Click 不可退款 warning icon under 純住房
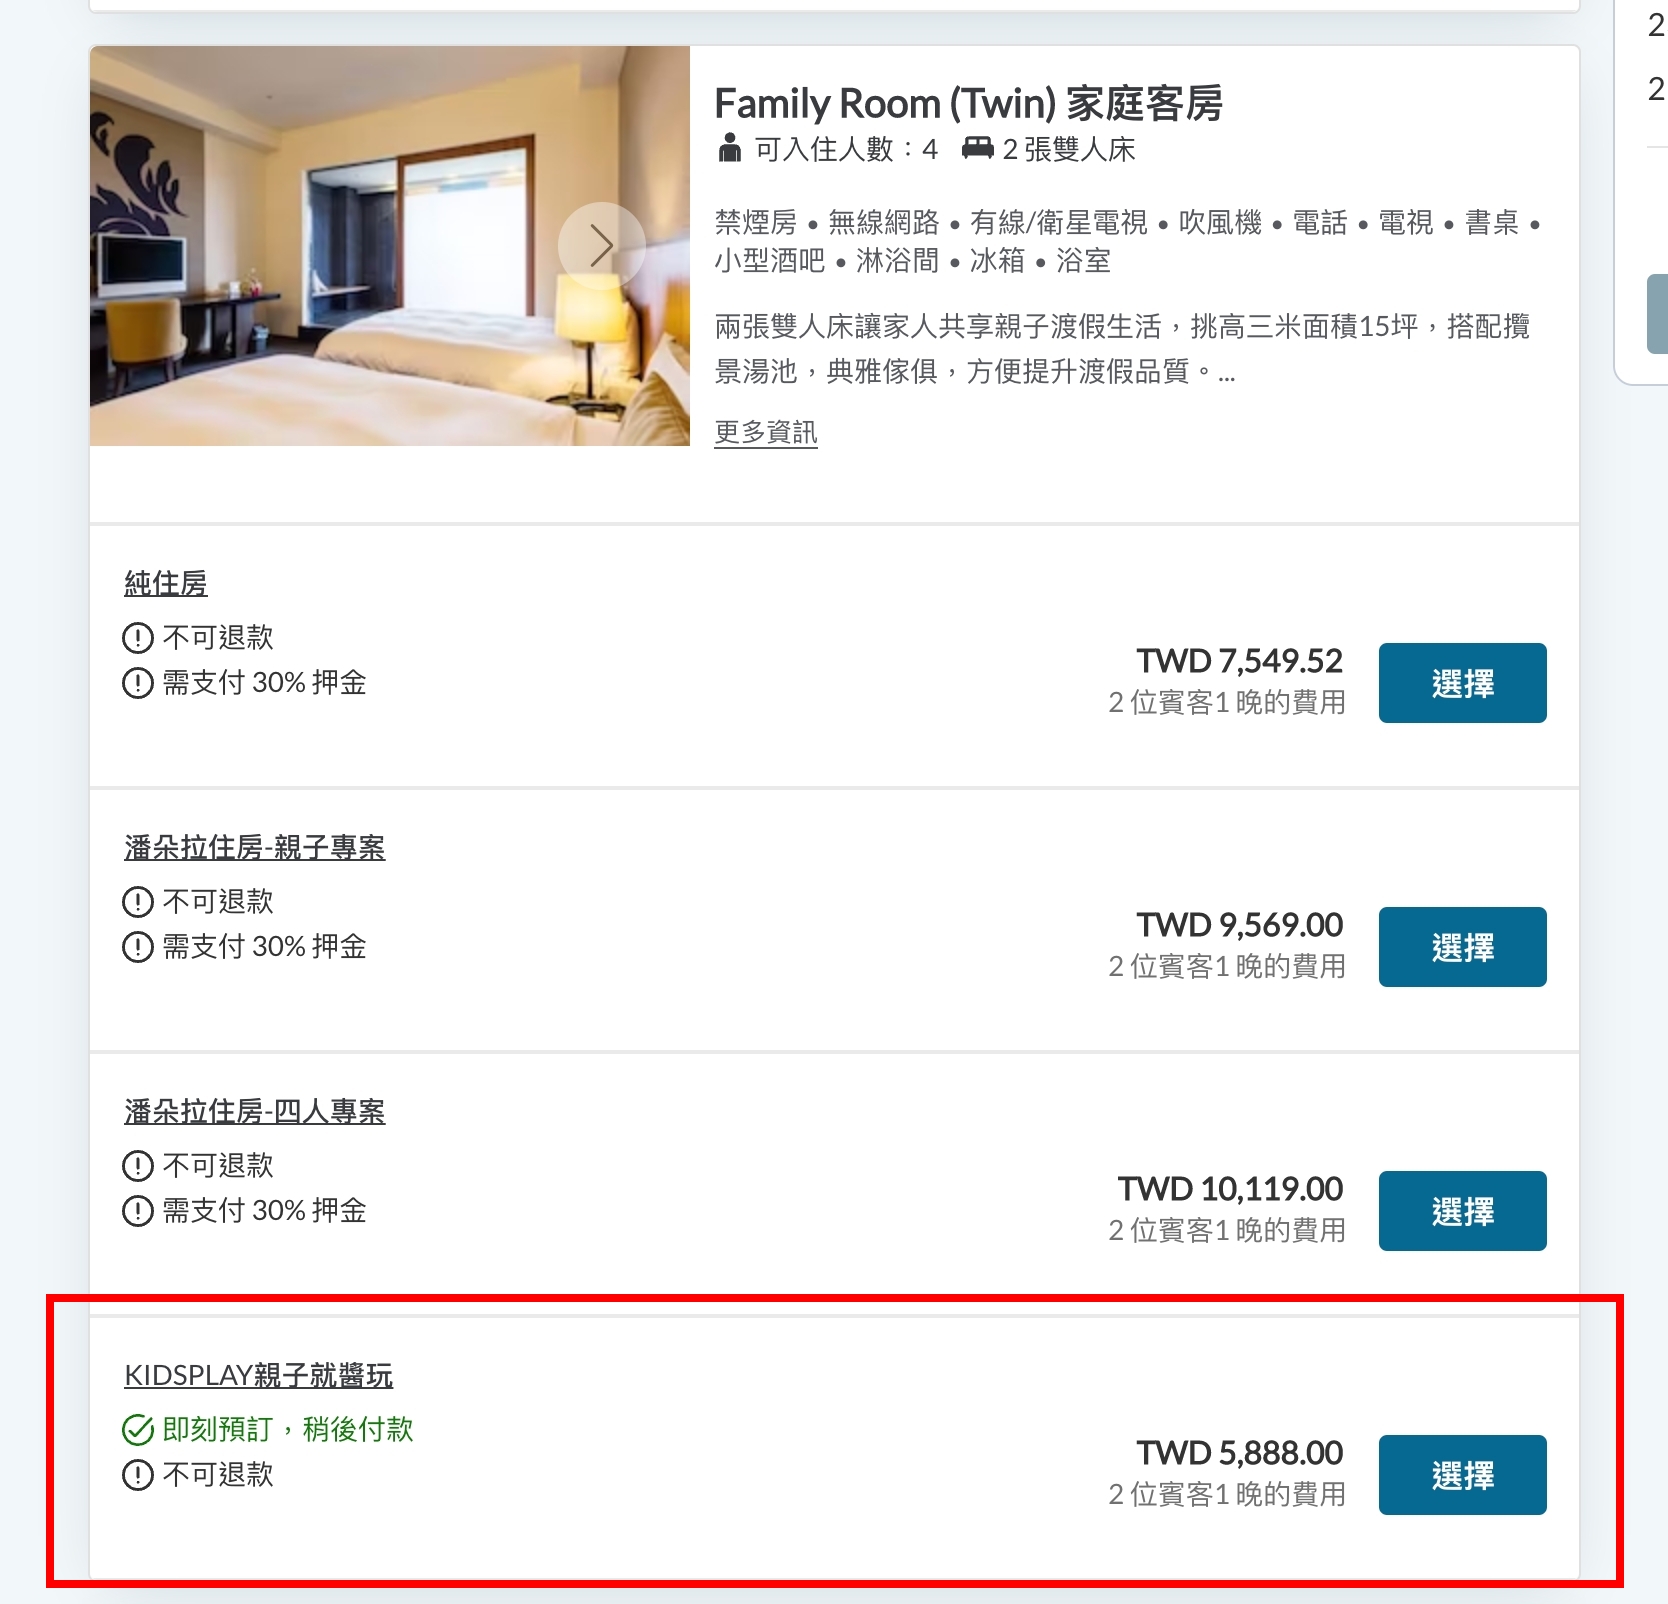 pyautogui.click(x=138, y=638)
